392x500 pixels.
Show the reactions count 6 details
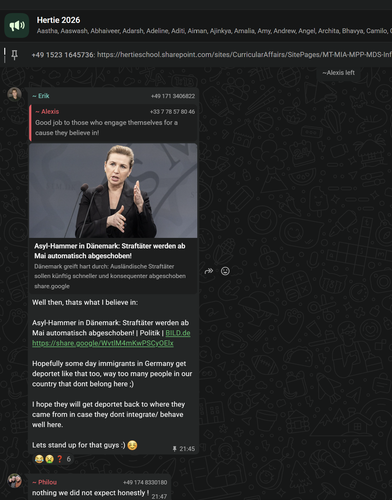coord(69,459)
